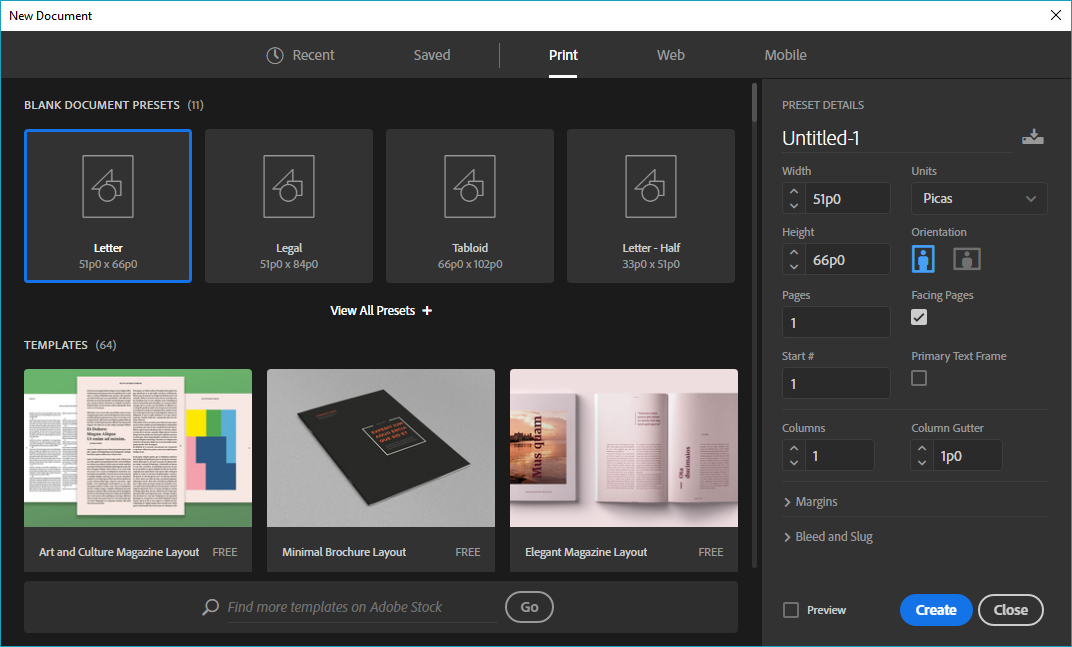Image resolution: width=1072 pixels, height=647 pixels.
Task: Save the current document preset
Action: [x=1033, y=136]
